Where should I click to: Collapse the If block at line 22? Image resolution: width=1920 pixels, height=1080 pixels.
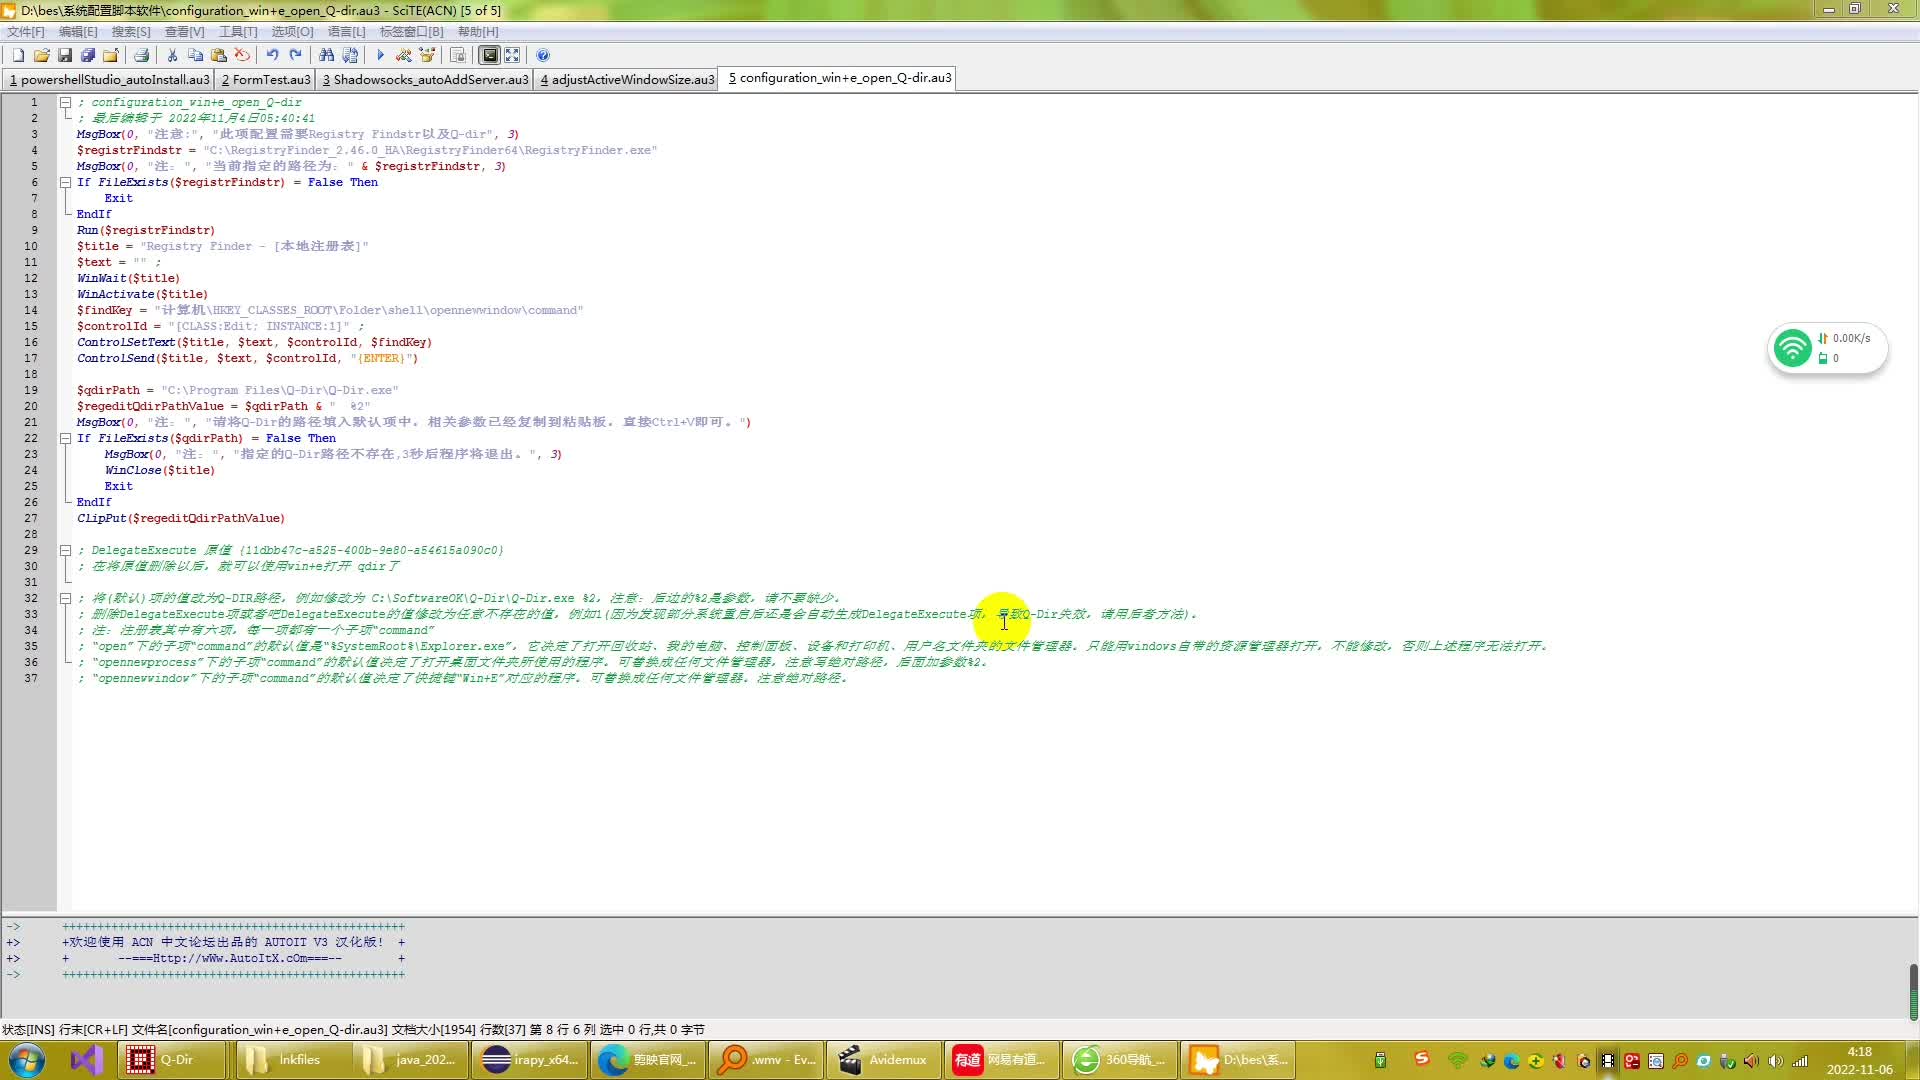65,438
